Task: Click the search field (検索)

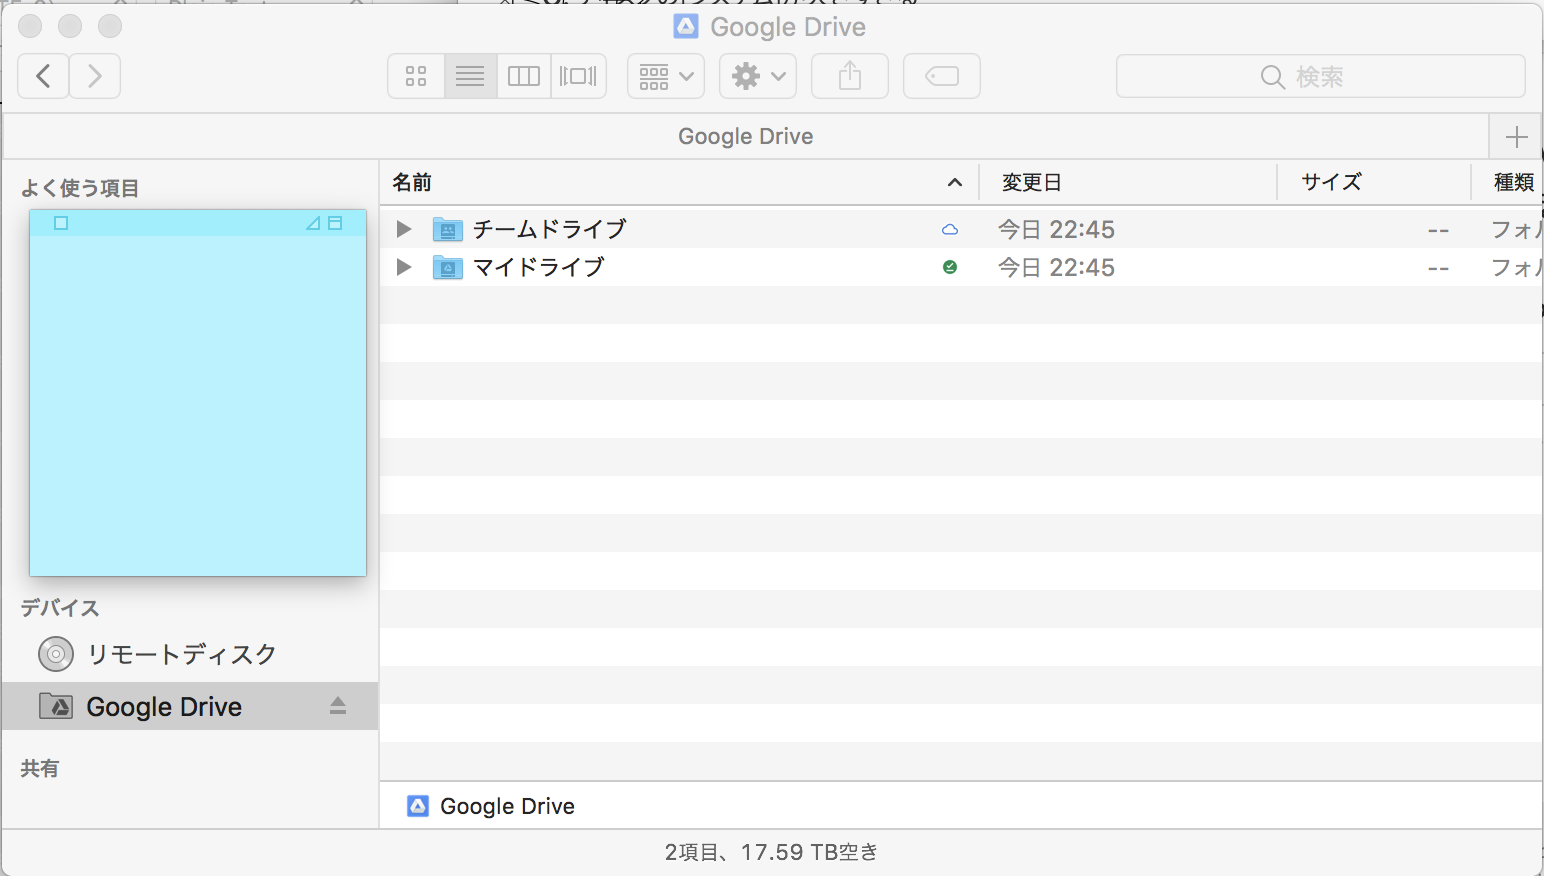Action: click(1320, 77)
